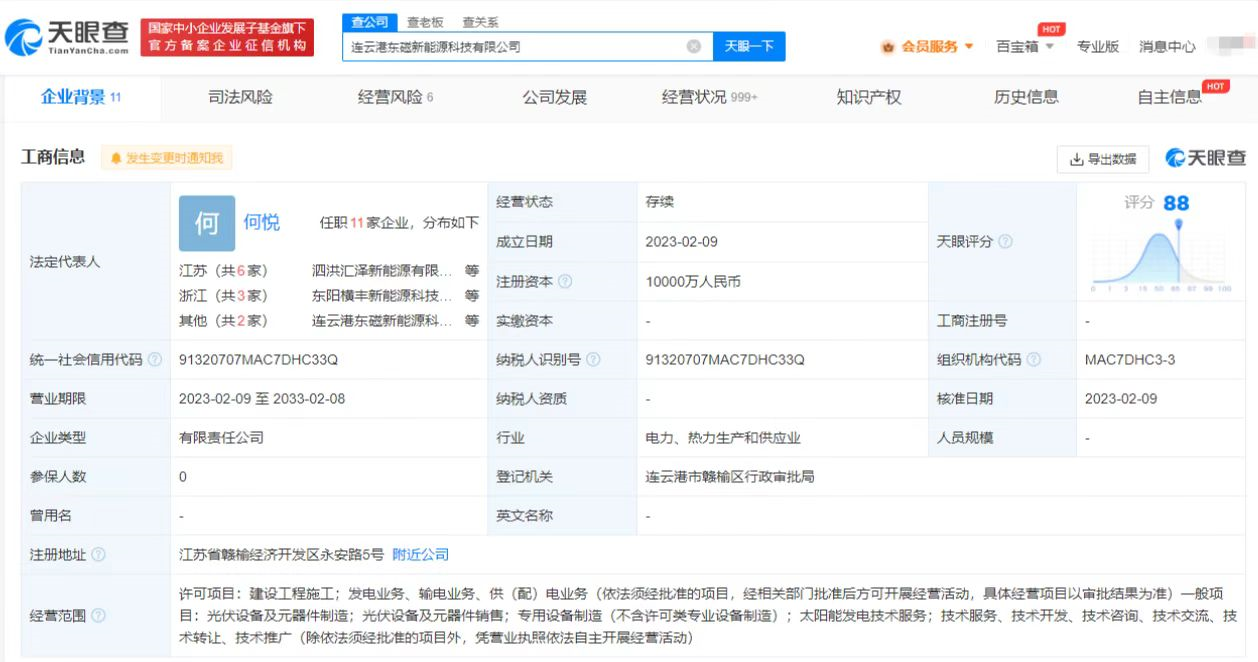Click the 江苏省赣榆经济开发区永安路5号 address
This screenshot has width=1258, height=662.
pyautogui.click(x=281, y=554)
